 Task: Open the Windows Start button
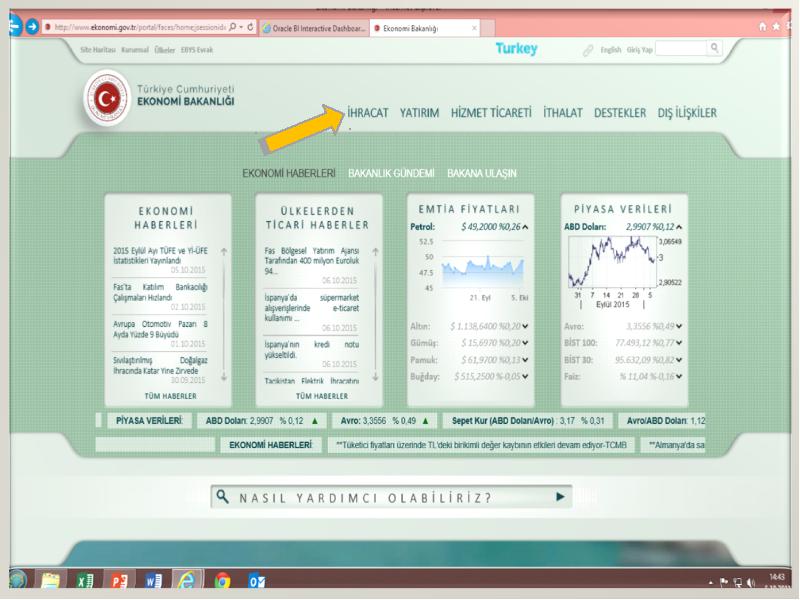click(x=18, y=580)
